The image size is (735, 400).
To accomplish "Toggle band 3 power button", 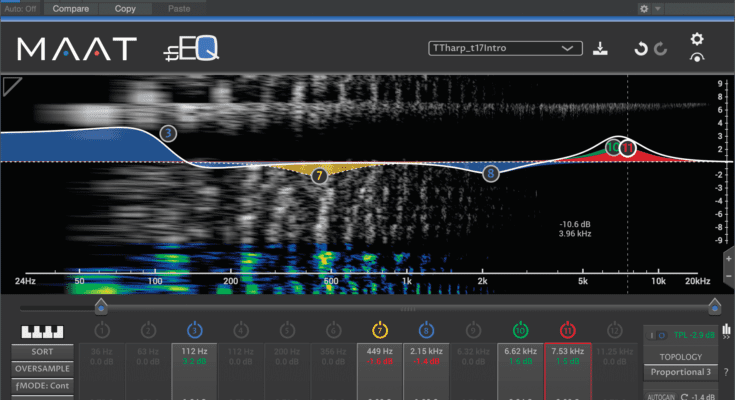I will [x=194, y=329].
